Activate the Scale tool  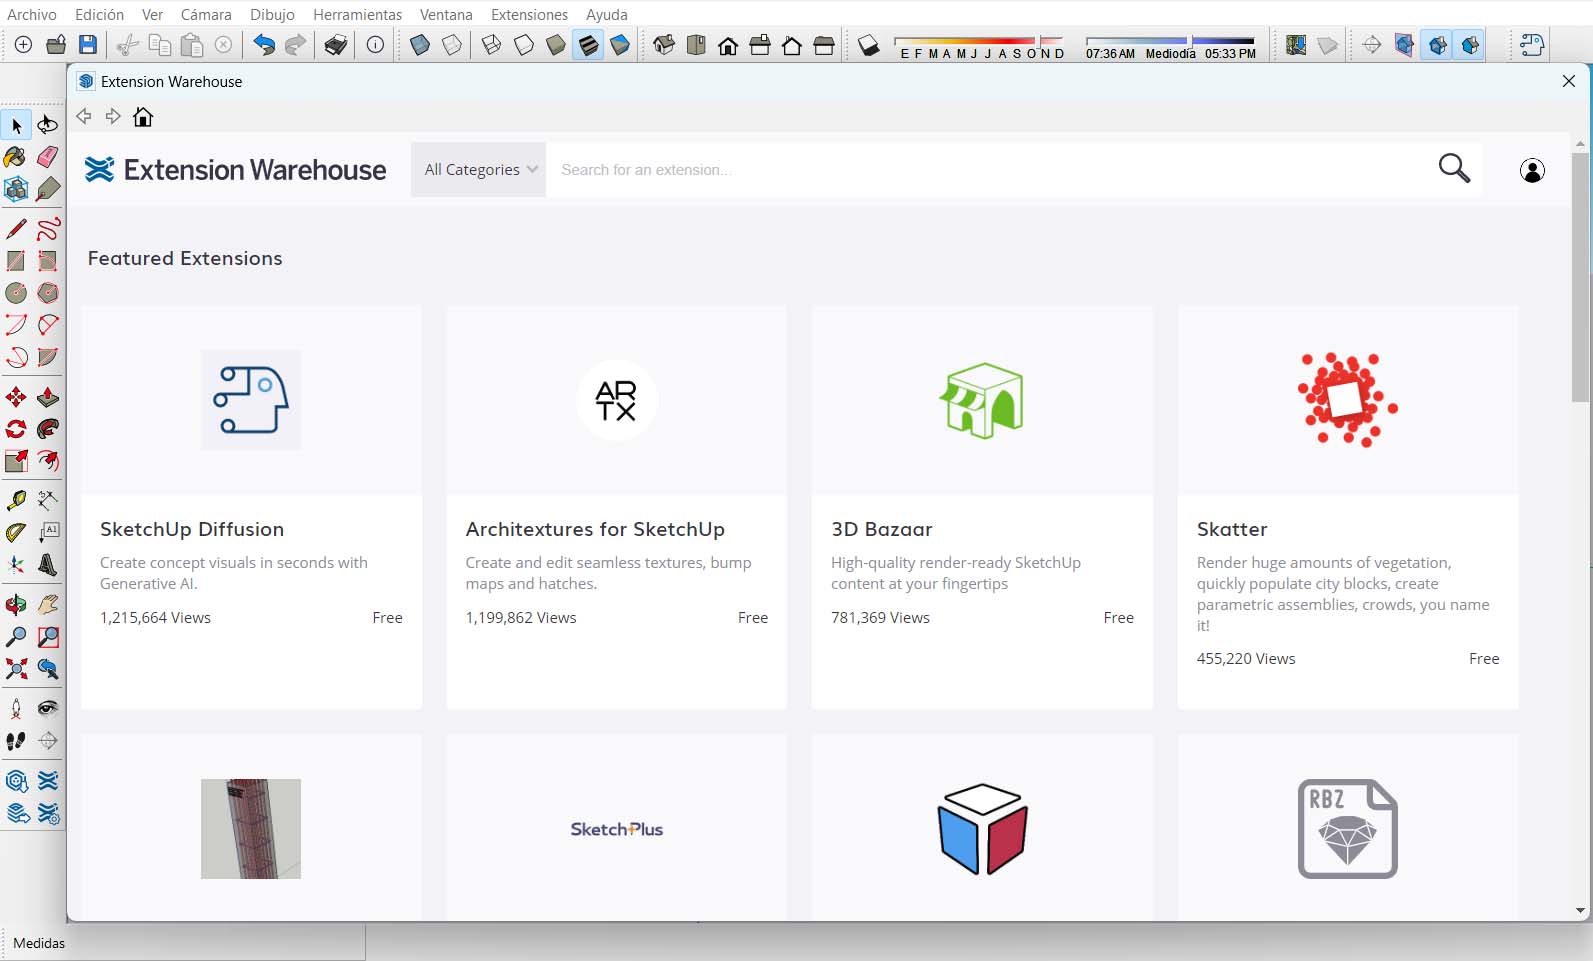coord(16,461)
